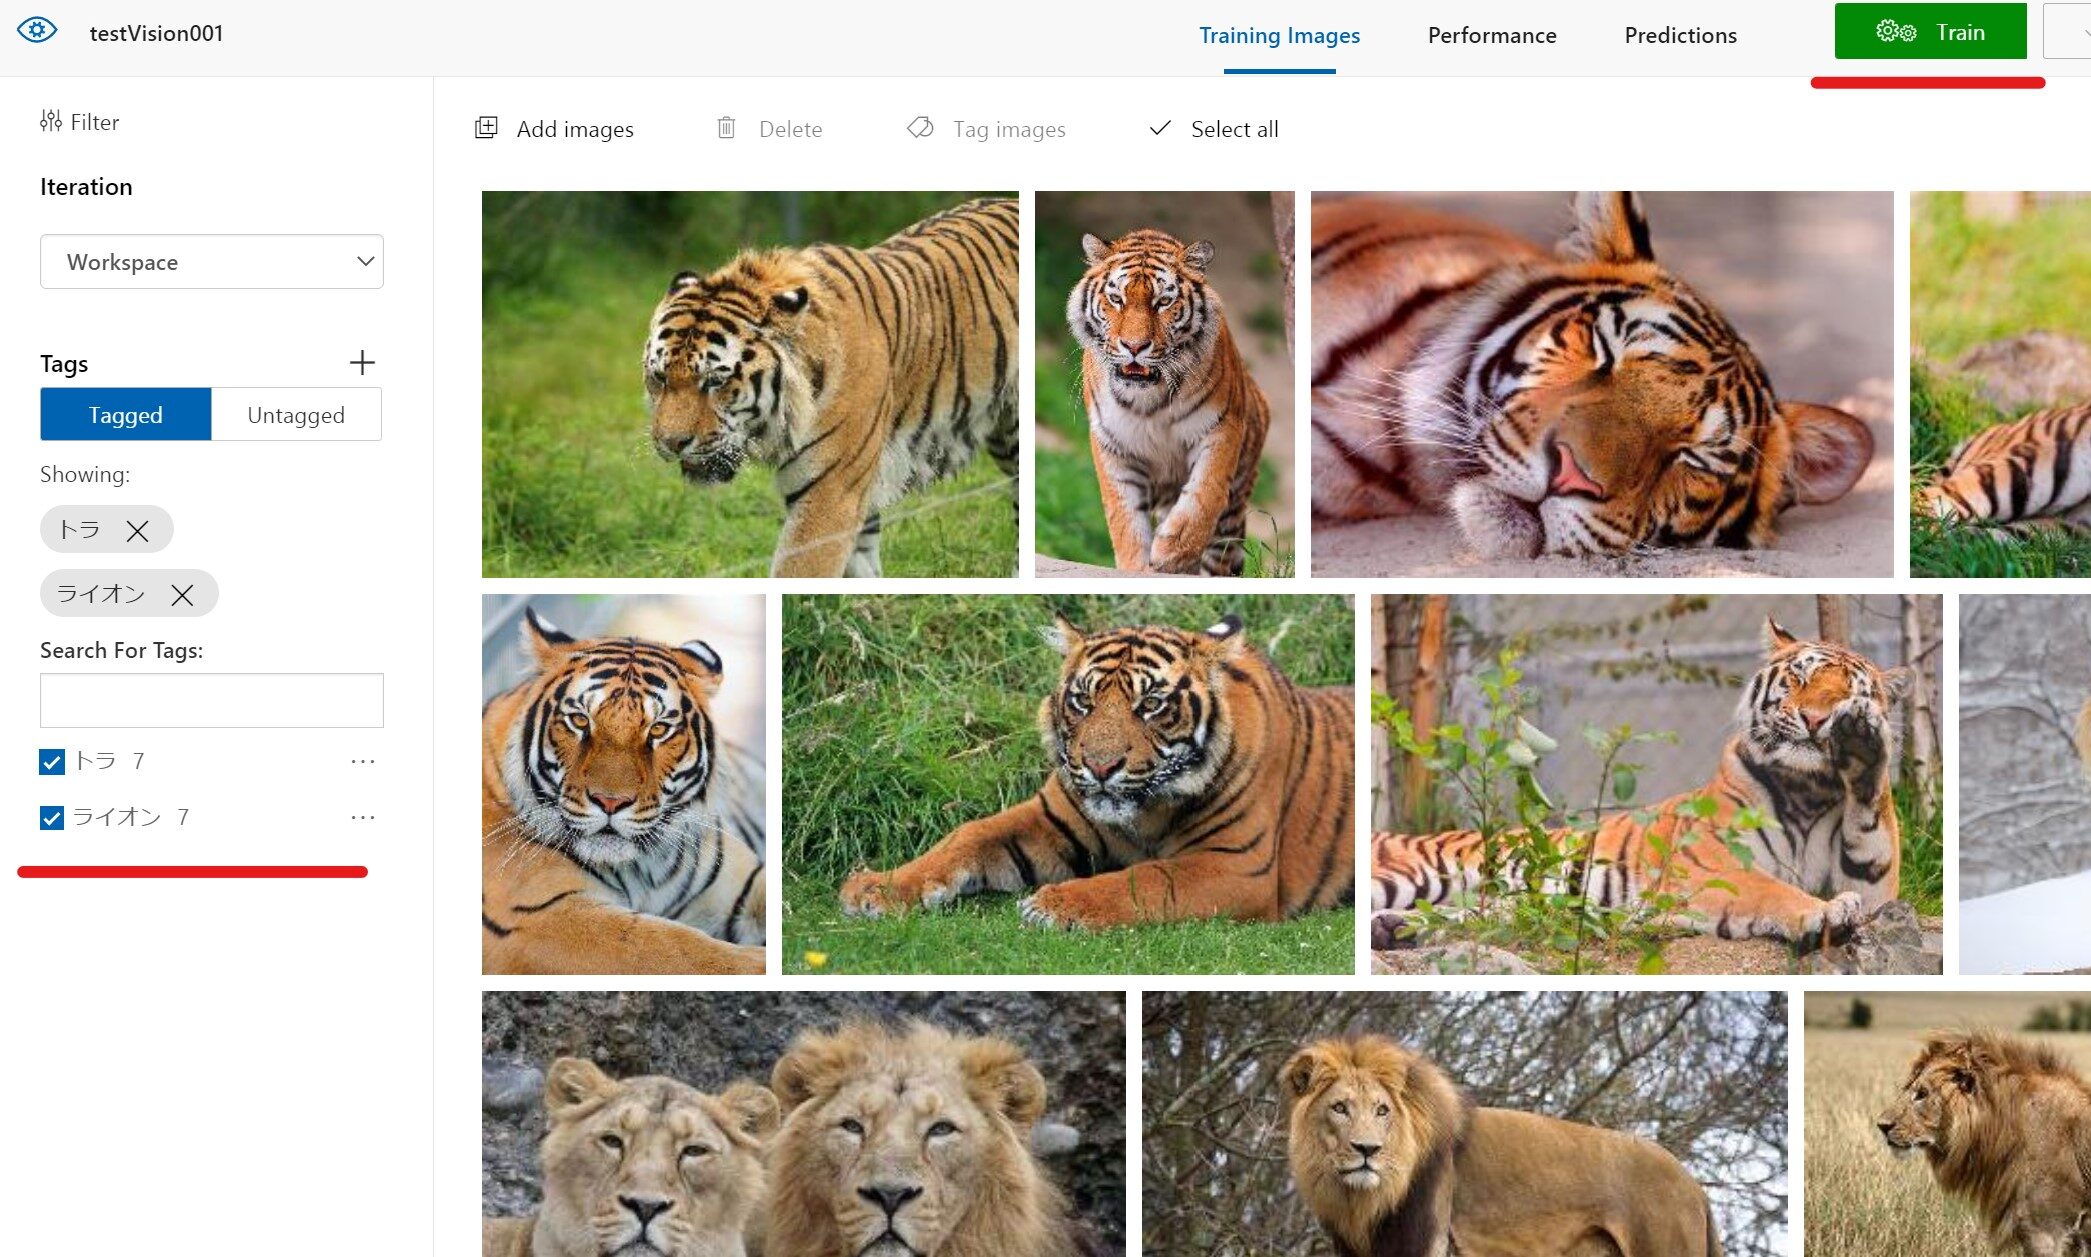Remove the トラ filter chip
The image size is (2091, 1257).
point(137,531)
